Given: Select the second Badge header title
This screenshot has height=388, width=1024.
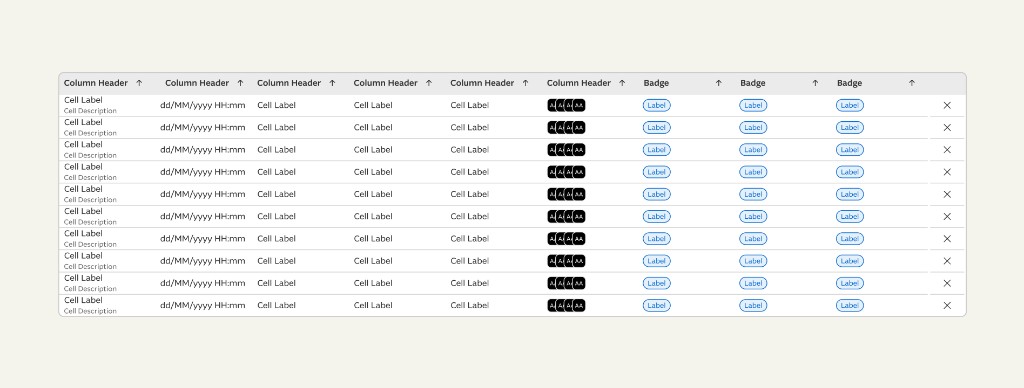Looking at the screenshot, I should click(753, 83).
